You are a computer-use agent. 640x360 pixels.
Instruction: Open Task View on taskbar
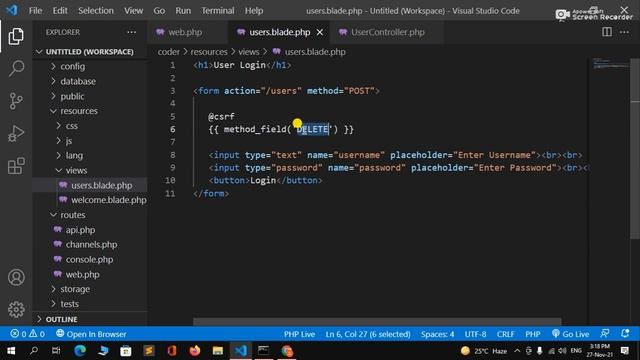pyautogui.click(x=56, y=351)
